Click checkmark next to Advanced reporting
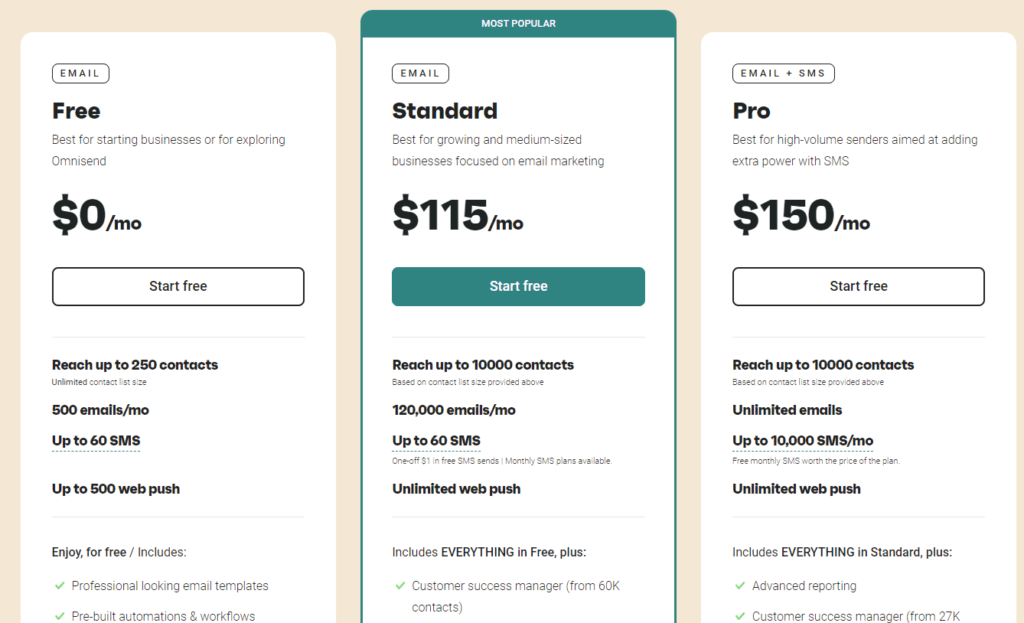Image resolution: width=1024 pixels, height=623 pixels. tap(740, 586)
